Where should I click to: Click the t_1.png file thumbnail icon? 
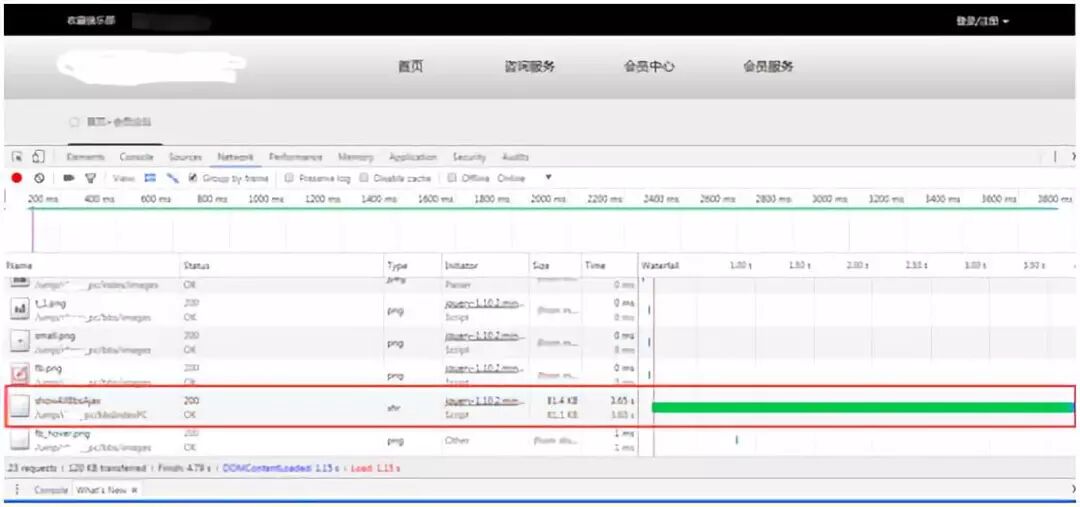[19, 310]
